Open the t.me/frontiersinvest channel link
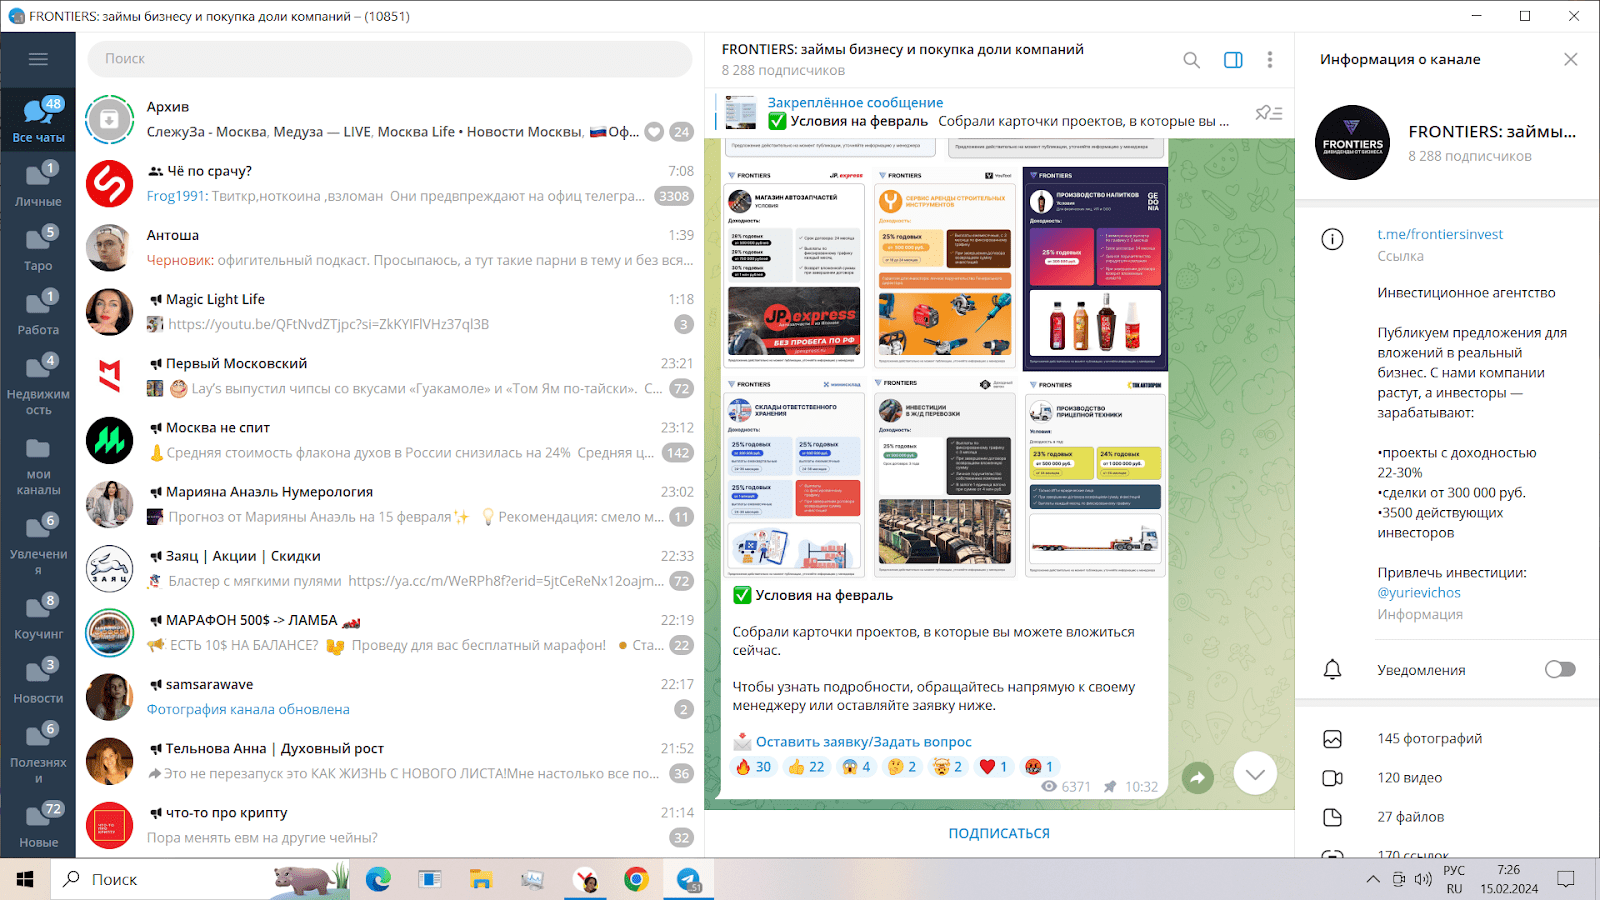This screenshot has height=900, width=1600. click(x=1440, y=234)
